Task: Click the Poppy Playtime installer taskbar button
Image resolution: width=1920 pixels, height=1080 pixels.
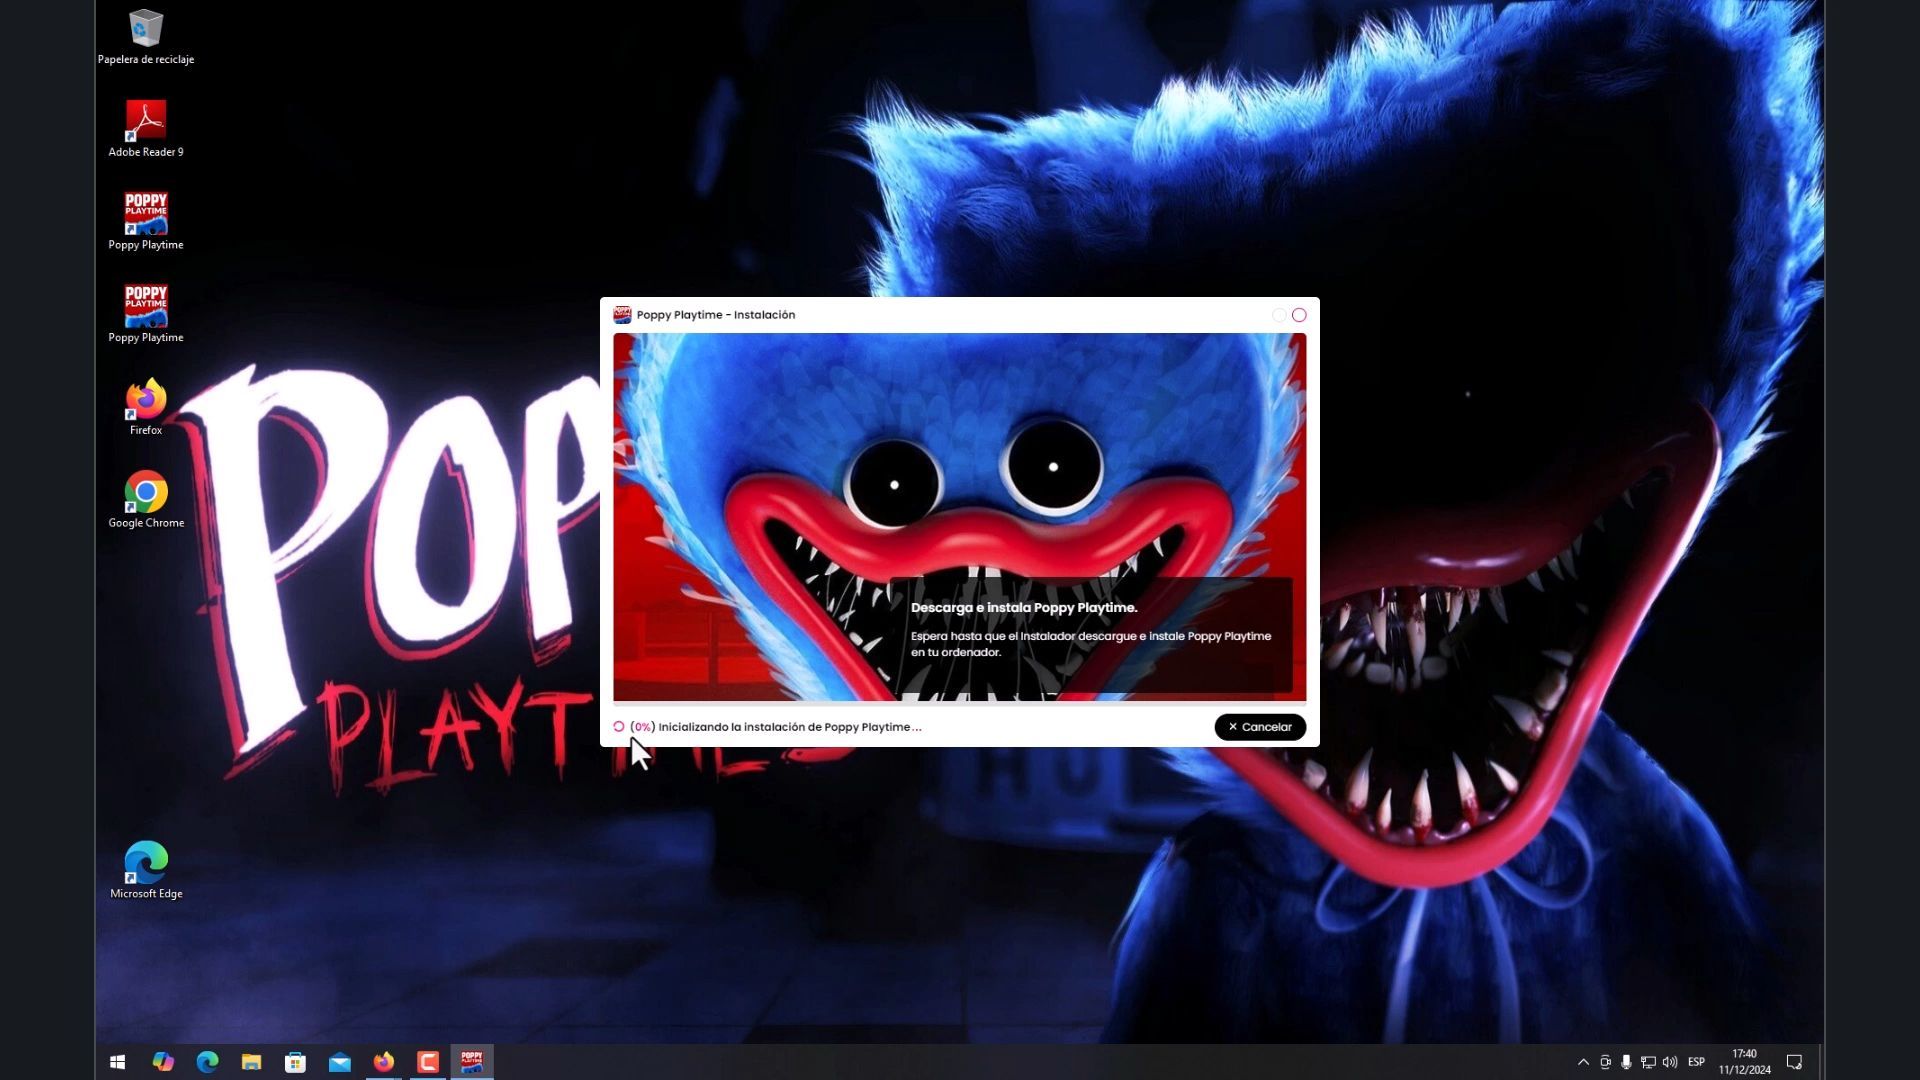Action: tap(471, 1062)
